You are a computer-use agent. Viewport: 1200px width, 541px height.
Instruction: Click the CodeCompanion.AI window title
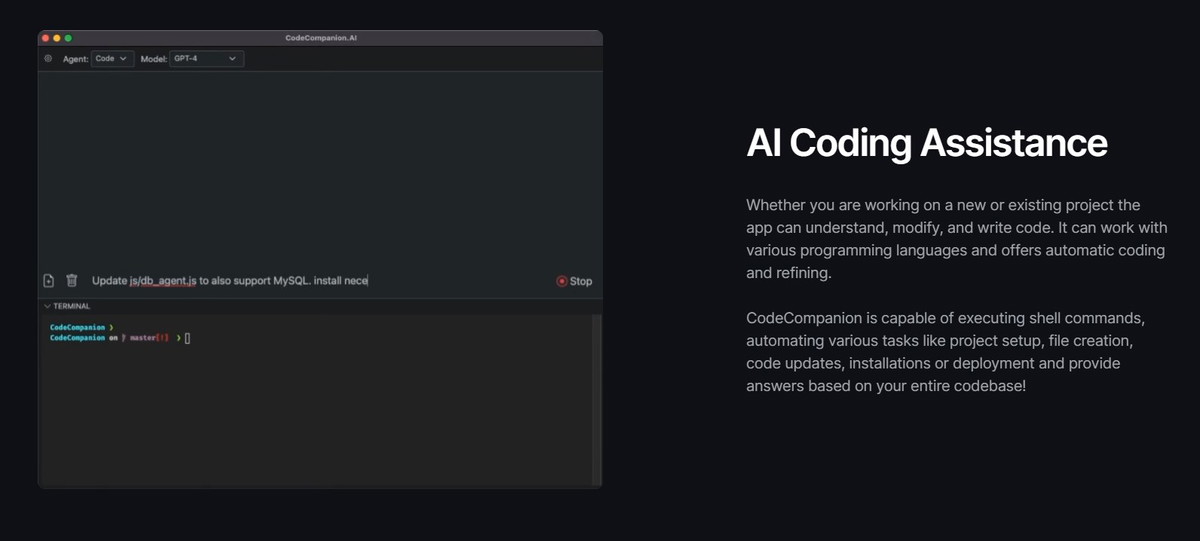pyautogui.click(x=321, y=37)
